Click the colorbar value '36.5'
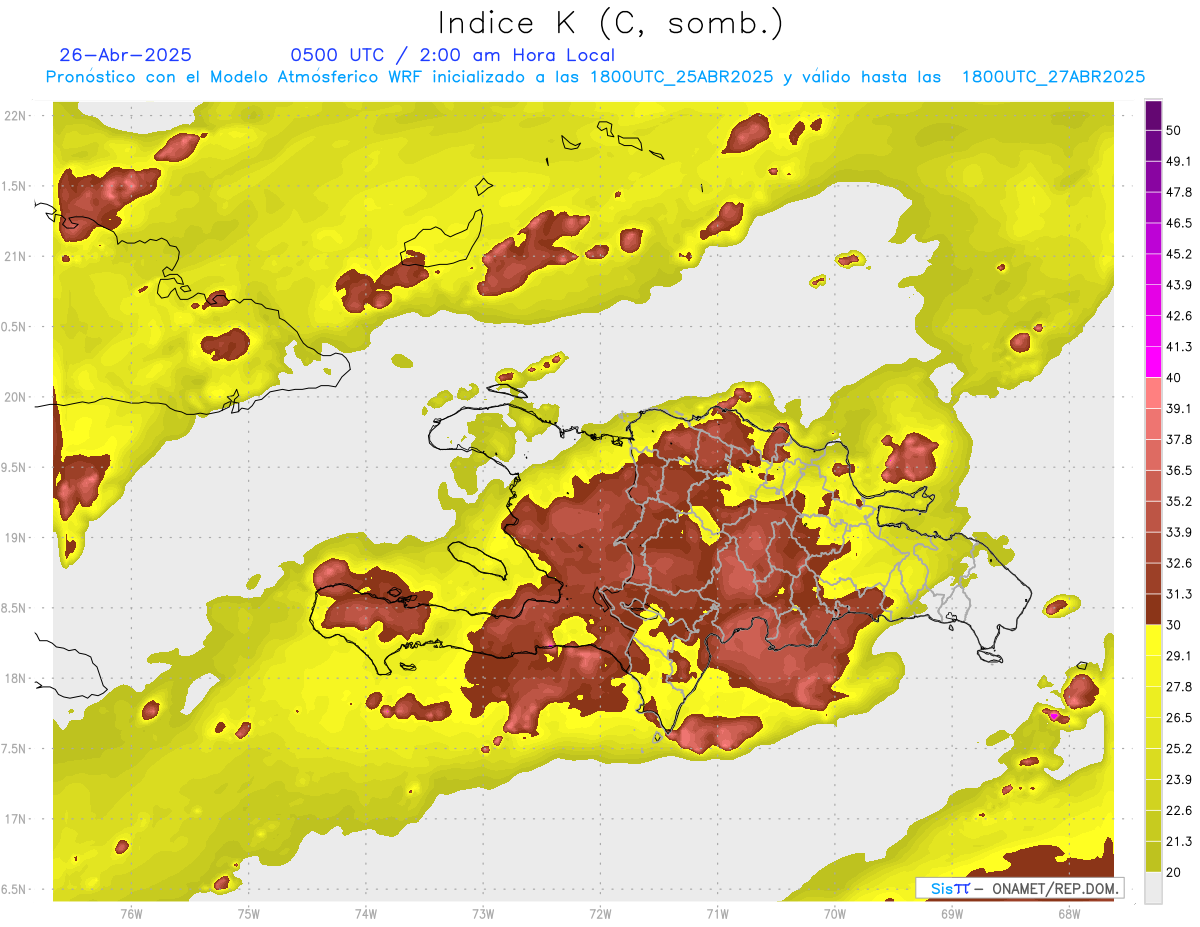The width and height of the screenshot is (1200, 927). click(1178, 471)
